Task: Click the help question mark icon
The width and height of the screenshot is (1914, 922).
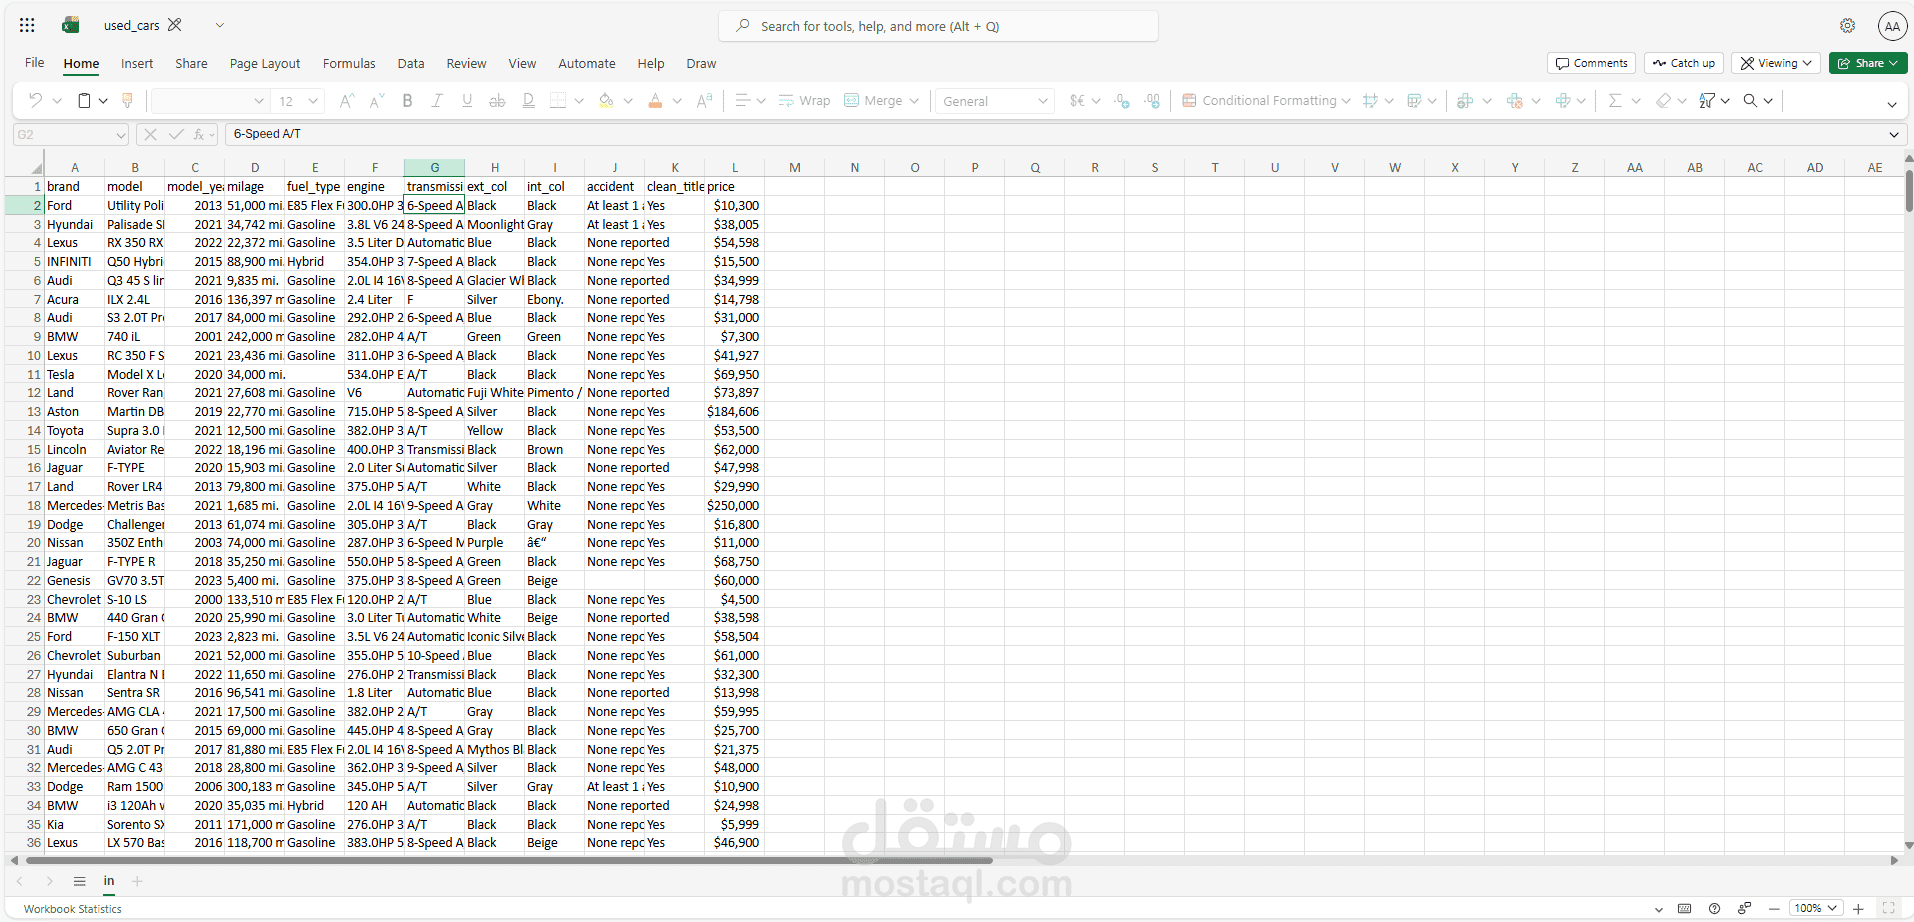Action: (x=1714, y=909)
